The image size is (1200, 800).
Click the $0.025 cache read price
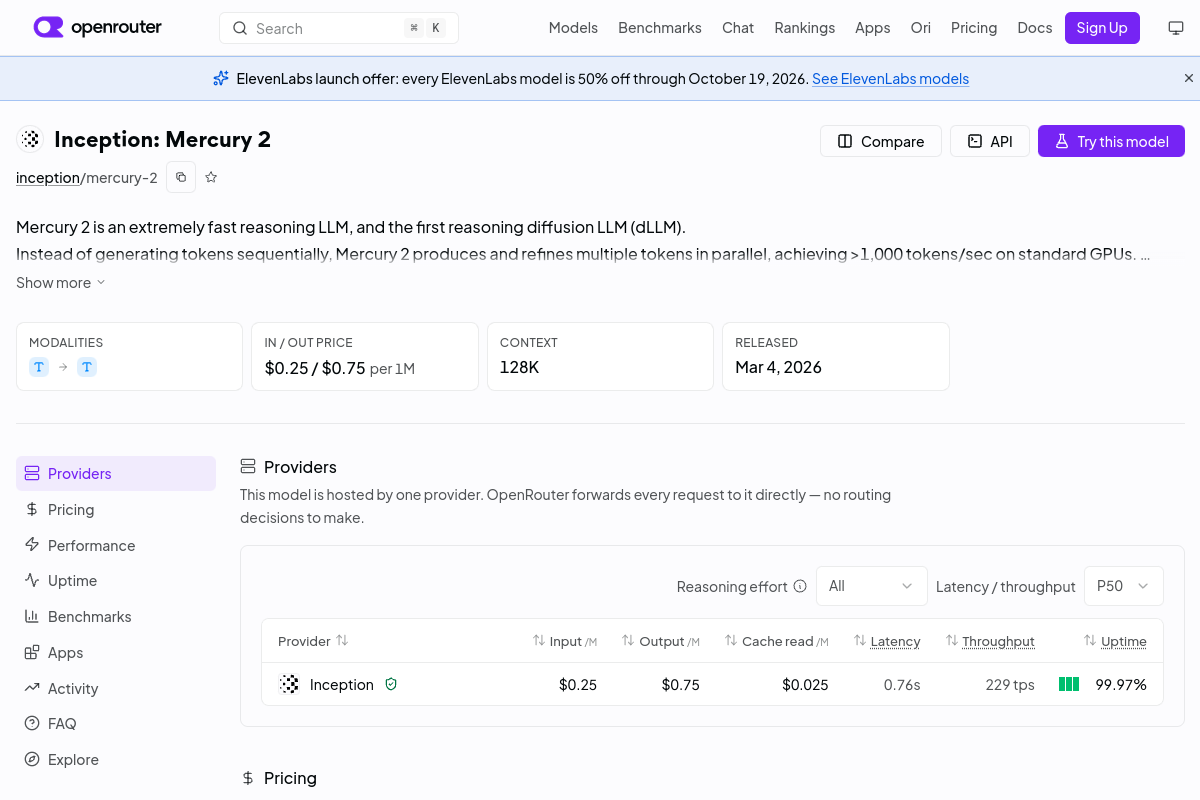[x=805, y=684]
